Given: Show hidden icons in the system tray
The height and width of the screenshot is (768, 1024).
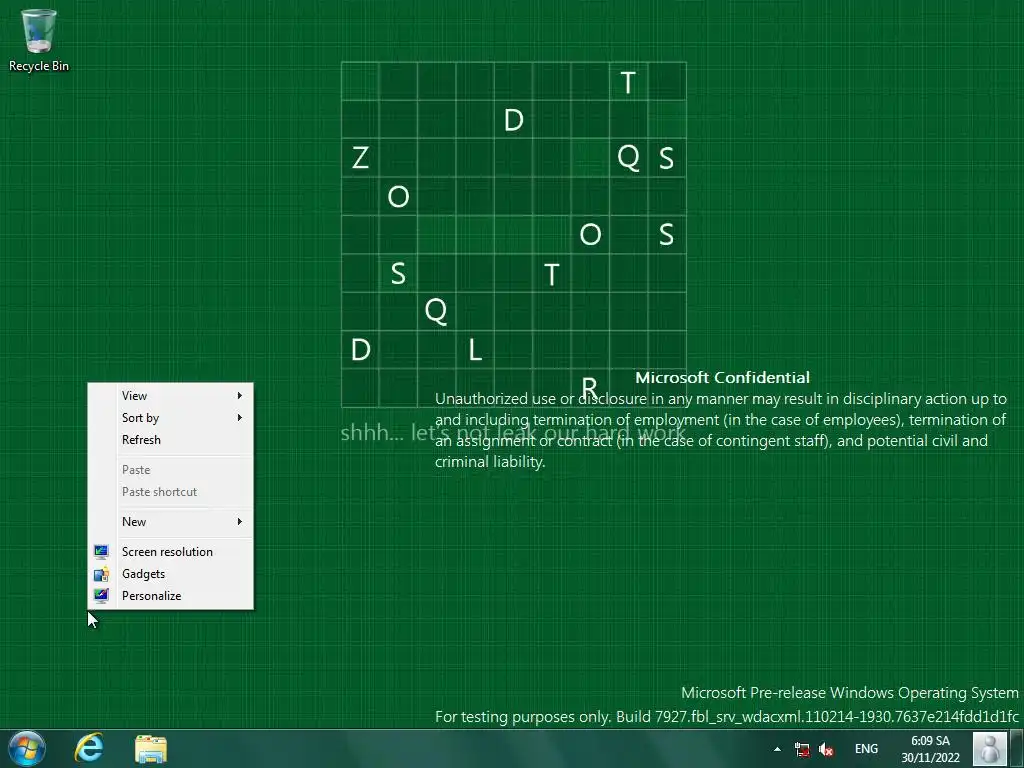Looking at the screenshot, I should click(777, 749).
